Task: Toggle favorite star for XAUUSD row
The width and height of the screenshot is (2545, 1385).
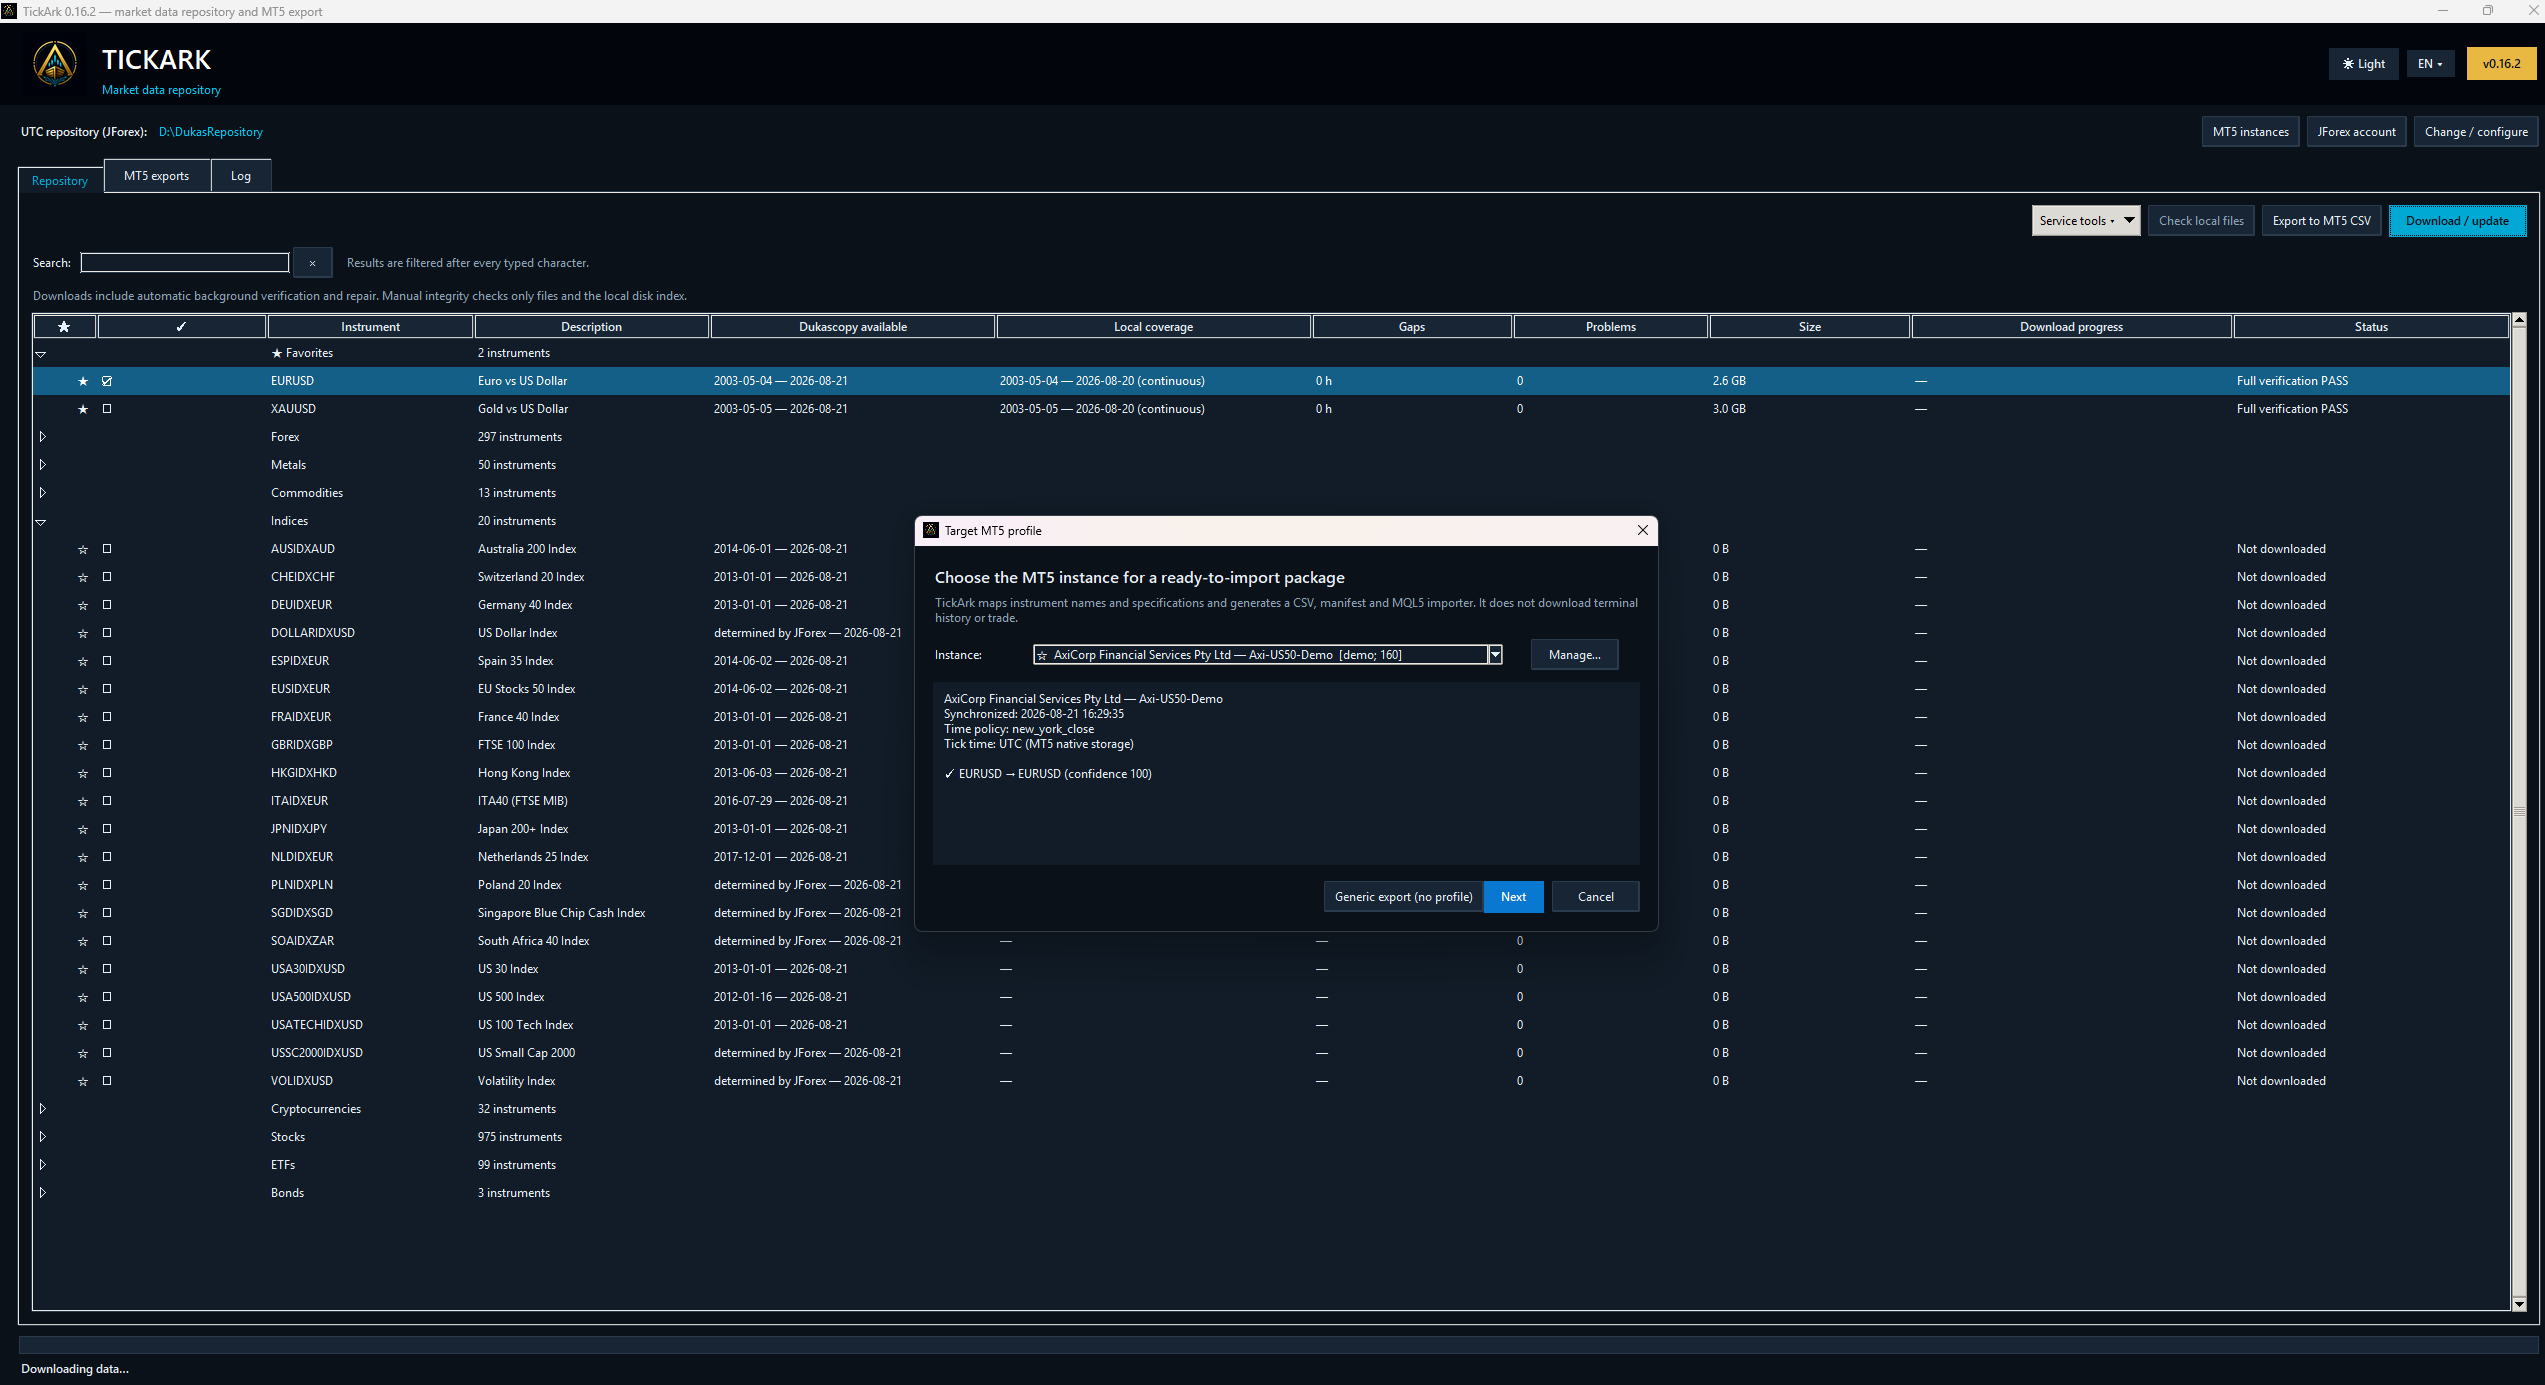Action: pos(83,409)
